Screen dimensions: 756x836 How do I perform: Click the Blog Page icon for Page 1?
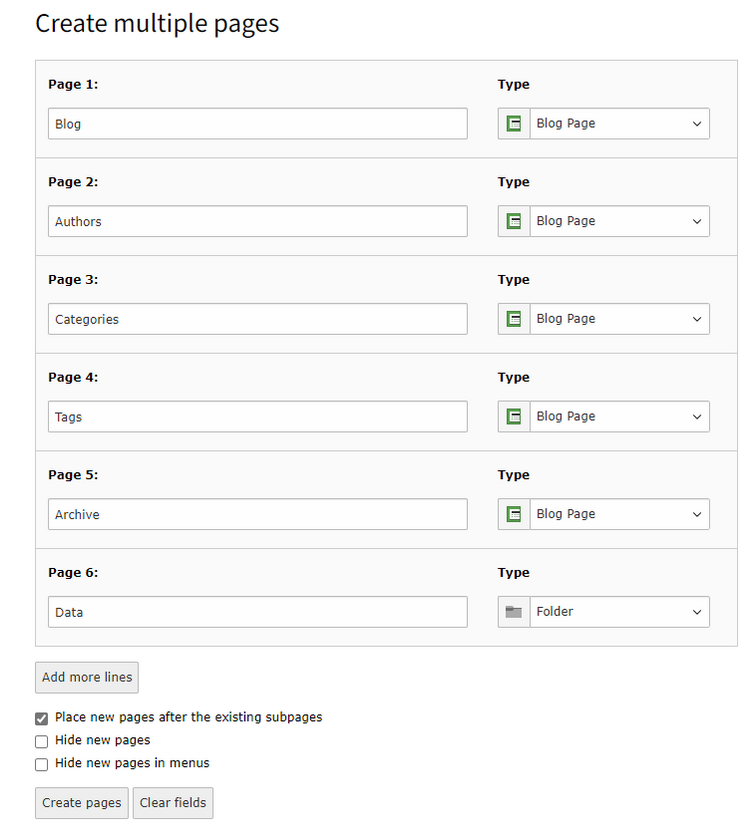click(x=513, y=124)
